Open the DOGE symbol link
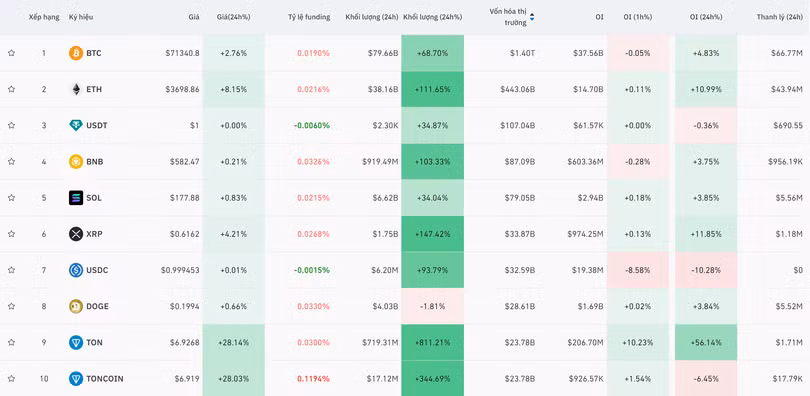Screen dimensions: 810x396 [97, 306]
